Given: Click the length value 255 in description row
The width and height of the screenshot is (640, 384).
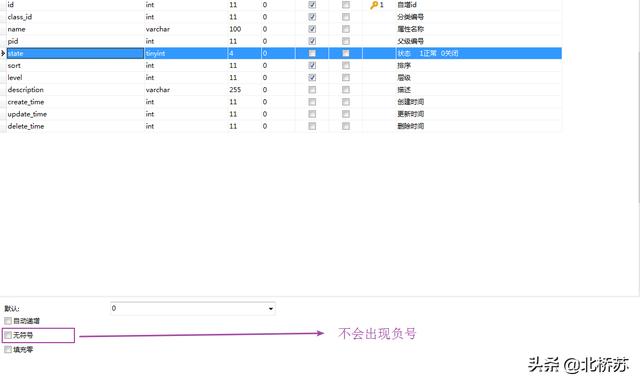Looking at the screenshot, I should [x=235, y=90].
